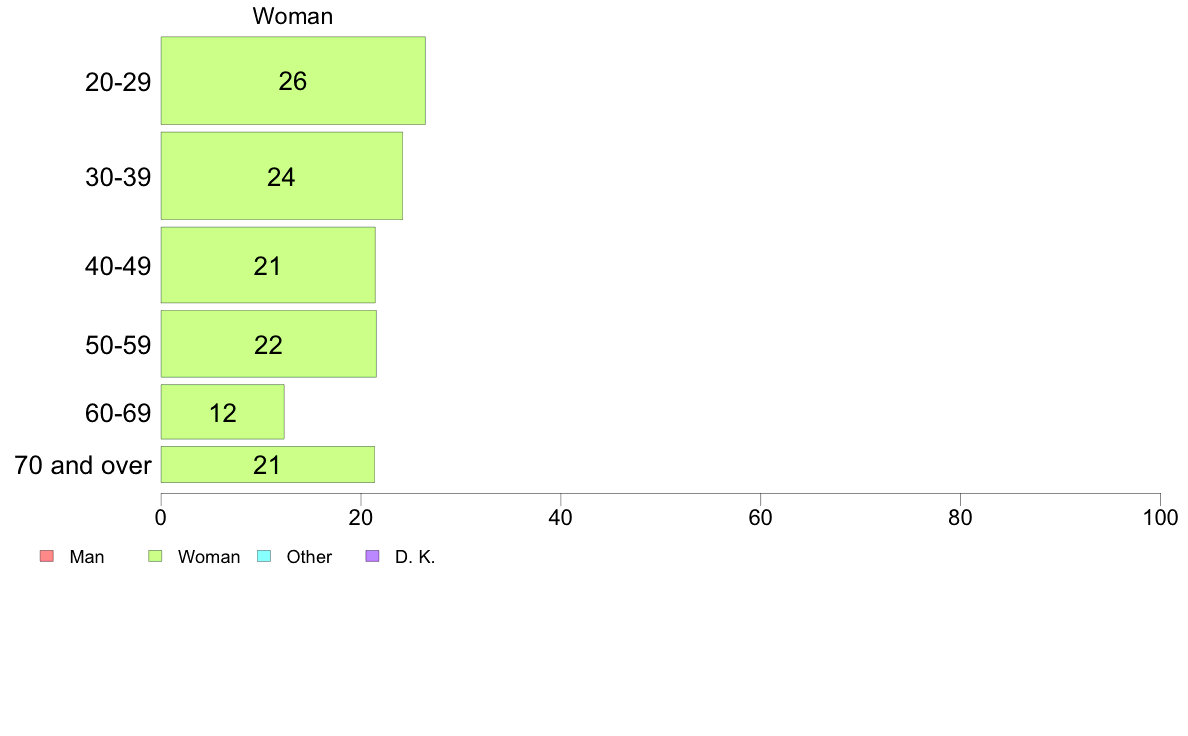Click the 100 tick on the x-axis

[1159, 518]
